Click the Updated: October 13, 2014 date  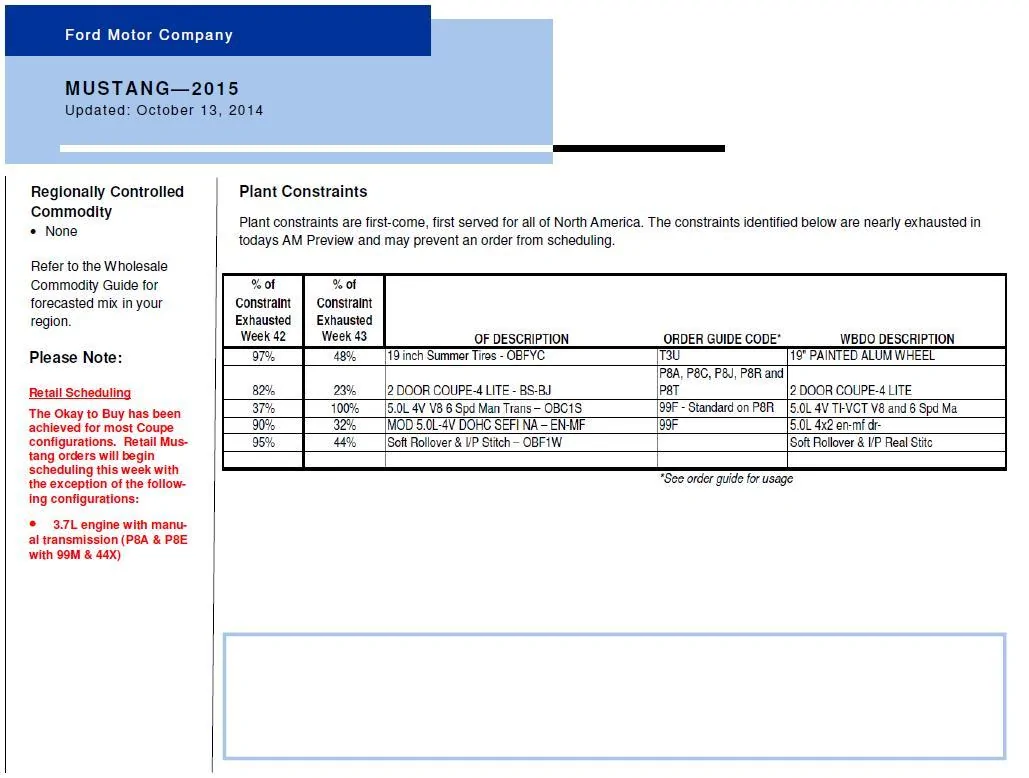tap(164, 110)
